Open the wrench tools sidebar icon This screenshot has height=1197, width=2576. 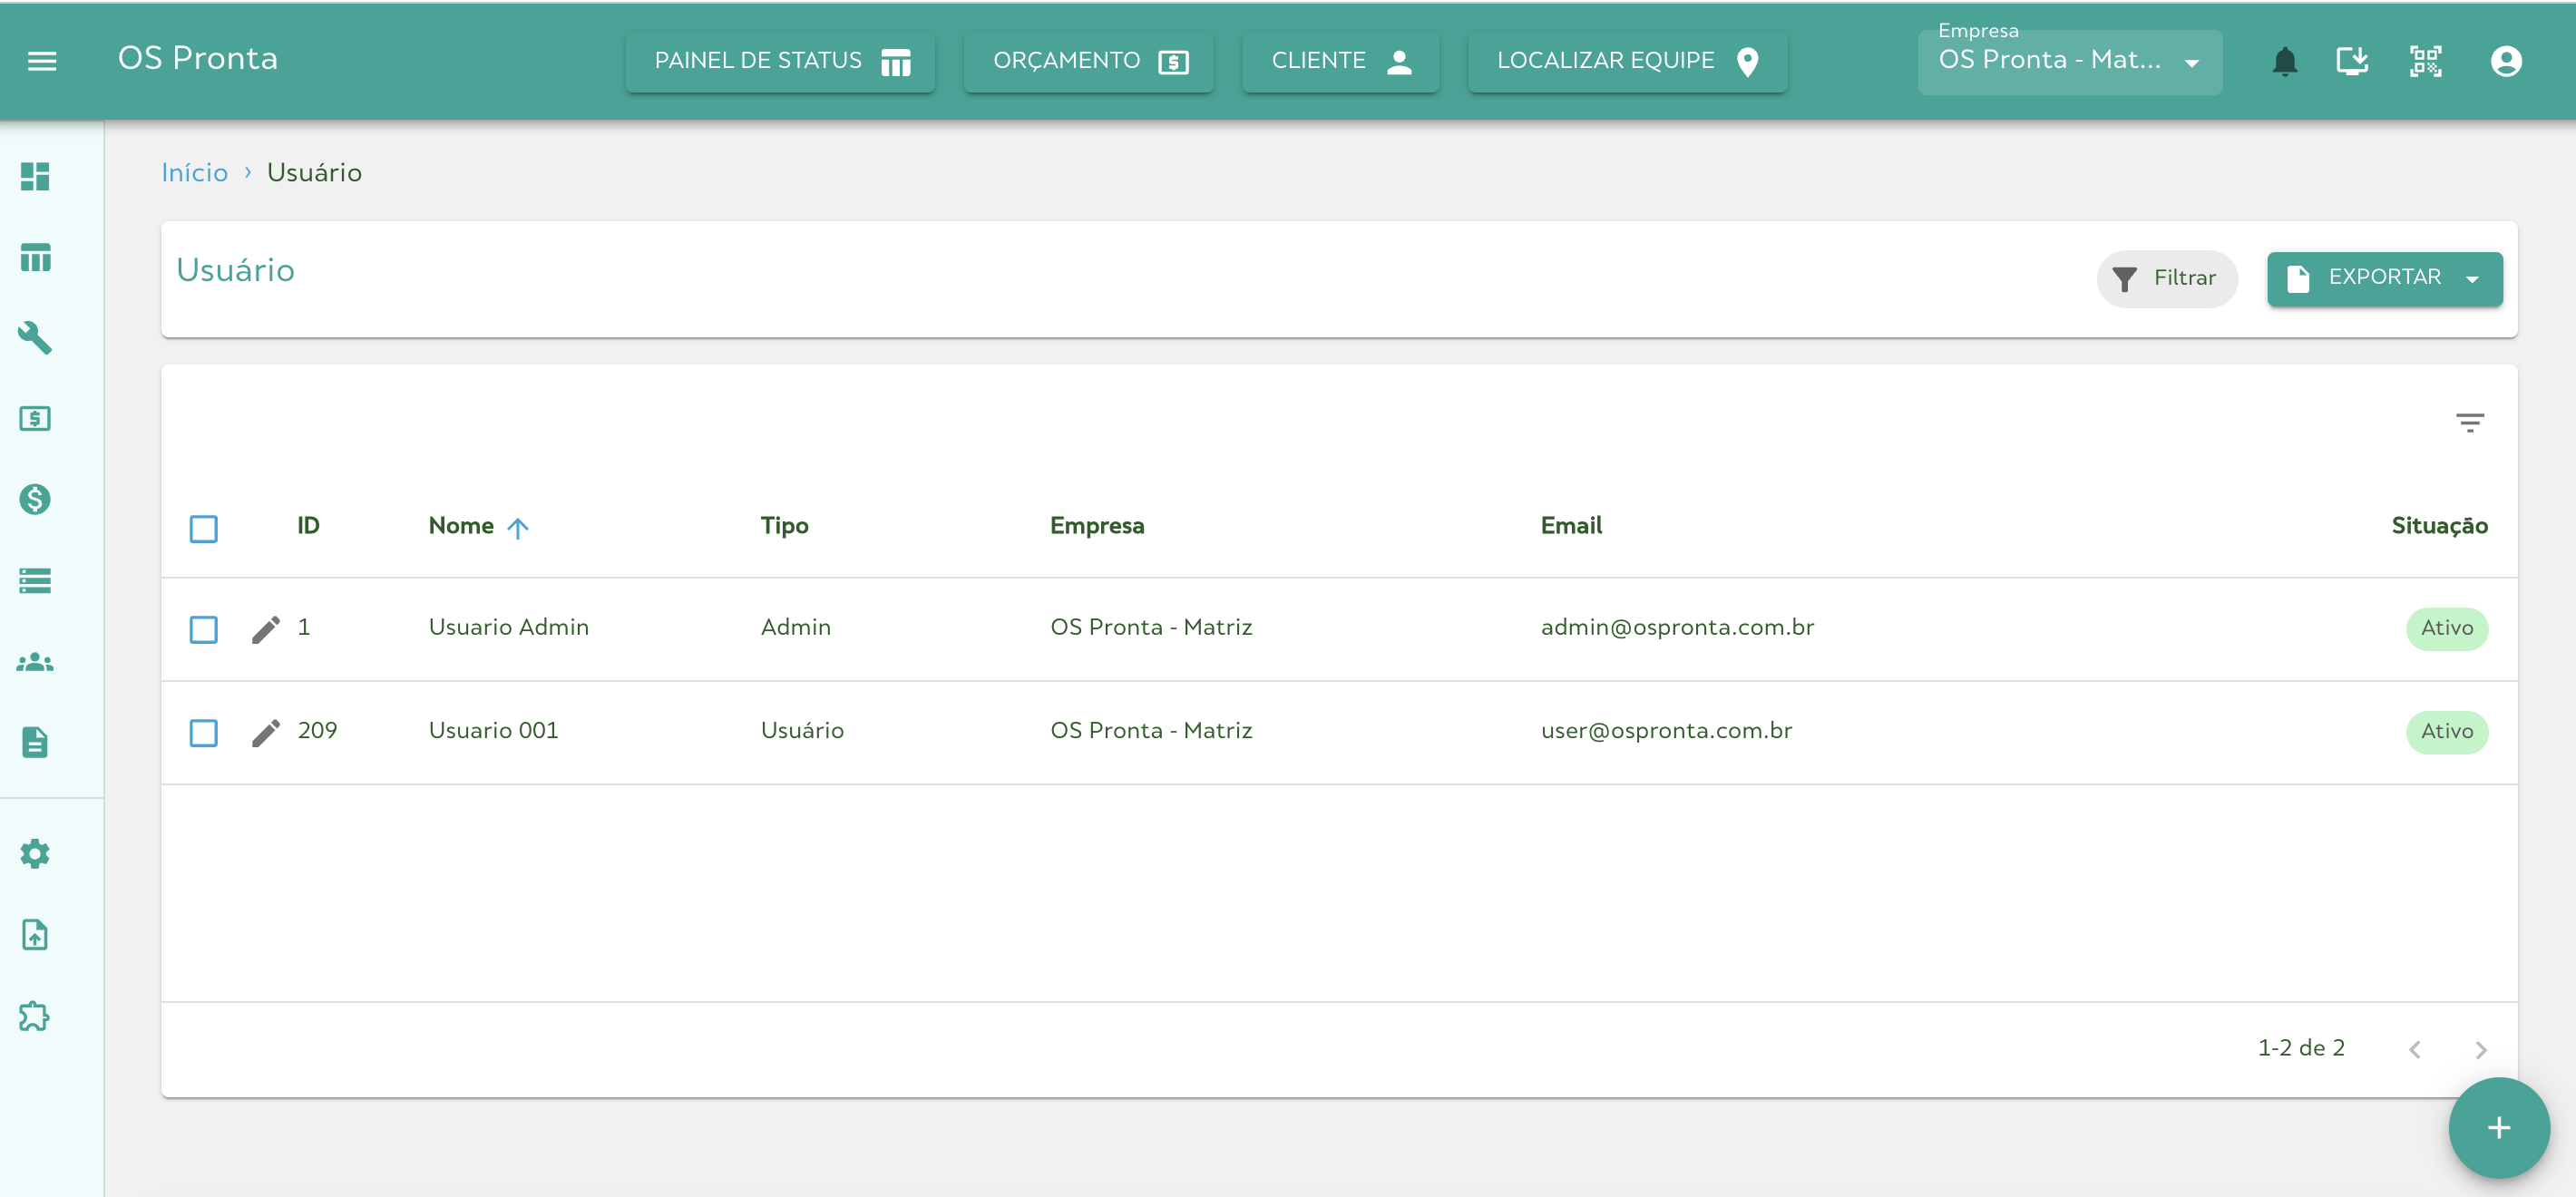pyautogui.click(x=35, y=338)
